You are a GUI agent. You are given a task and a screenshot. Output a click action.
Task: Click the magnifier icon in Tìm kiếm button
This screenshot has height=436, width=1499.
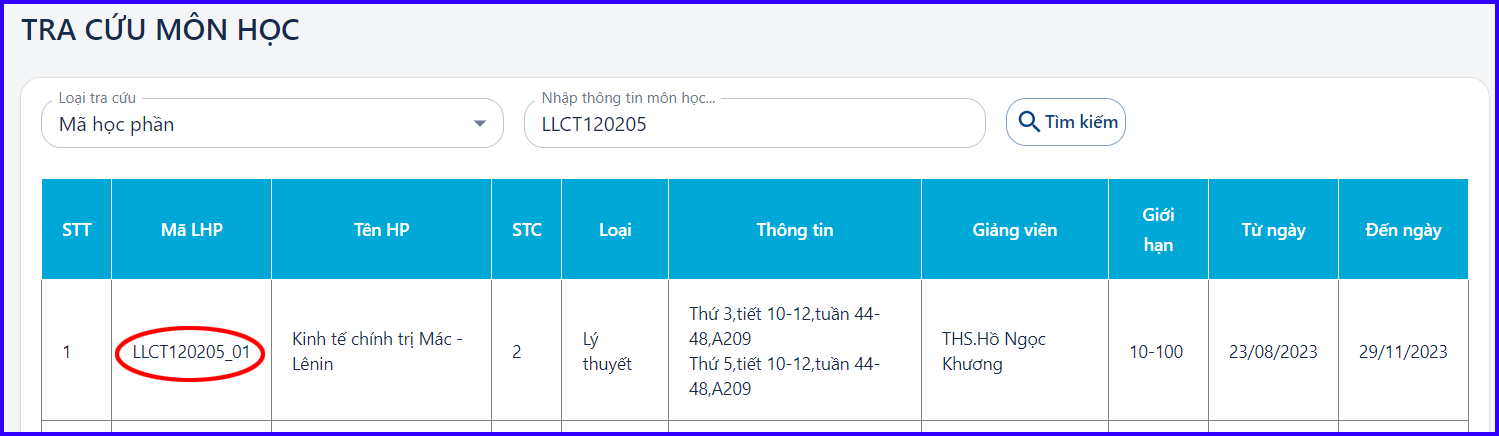coord(1029,122)
